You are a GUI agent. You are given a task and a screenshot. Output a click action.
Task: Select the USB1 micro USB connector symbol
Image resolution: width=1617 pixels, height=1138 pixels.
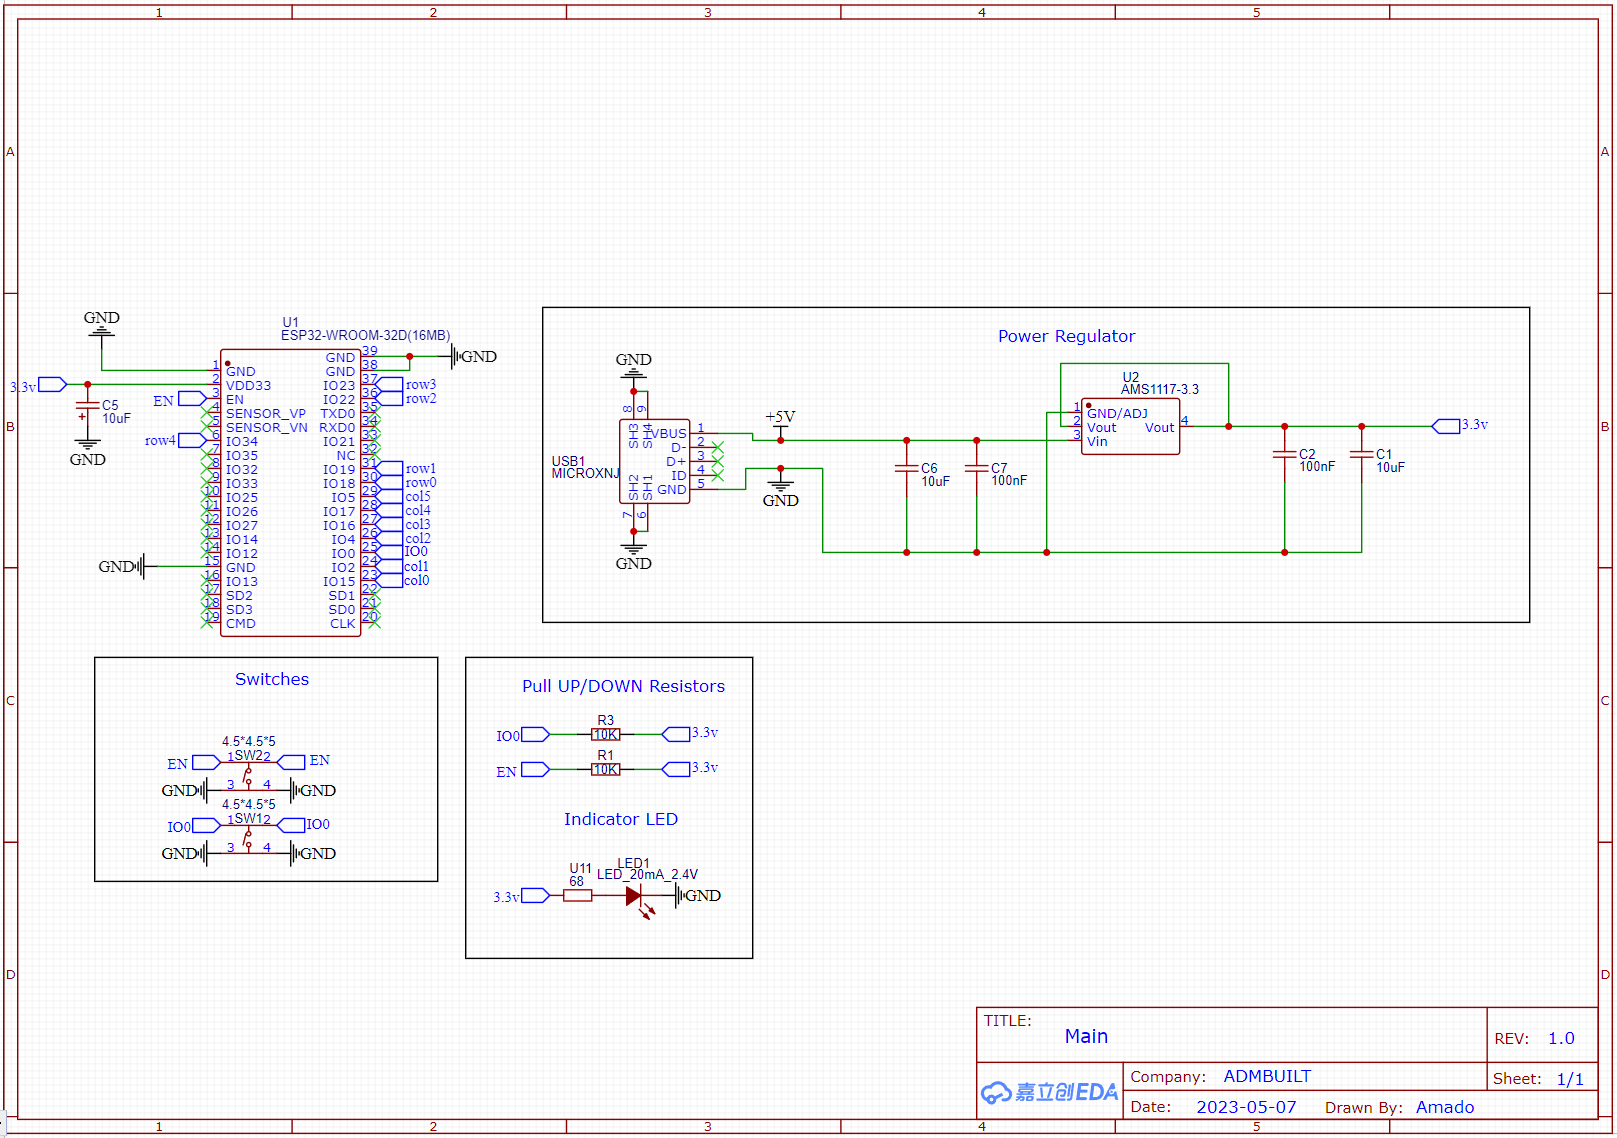(655, 461)
